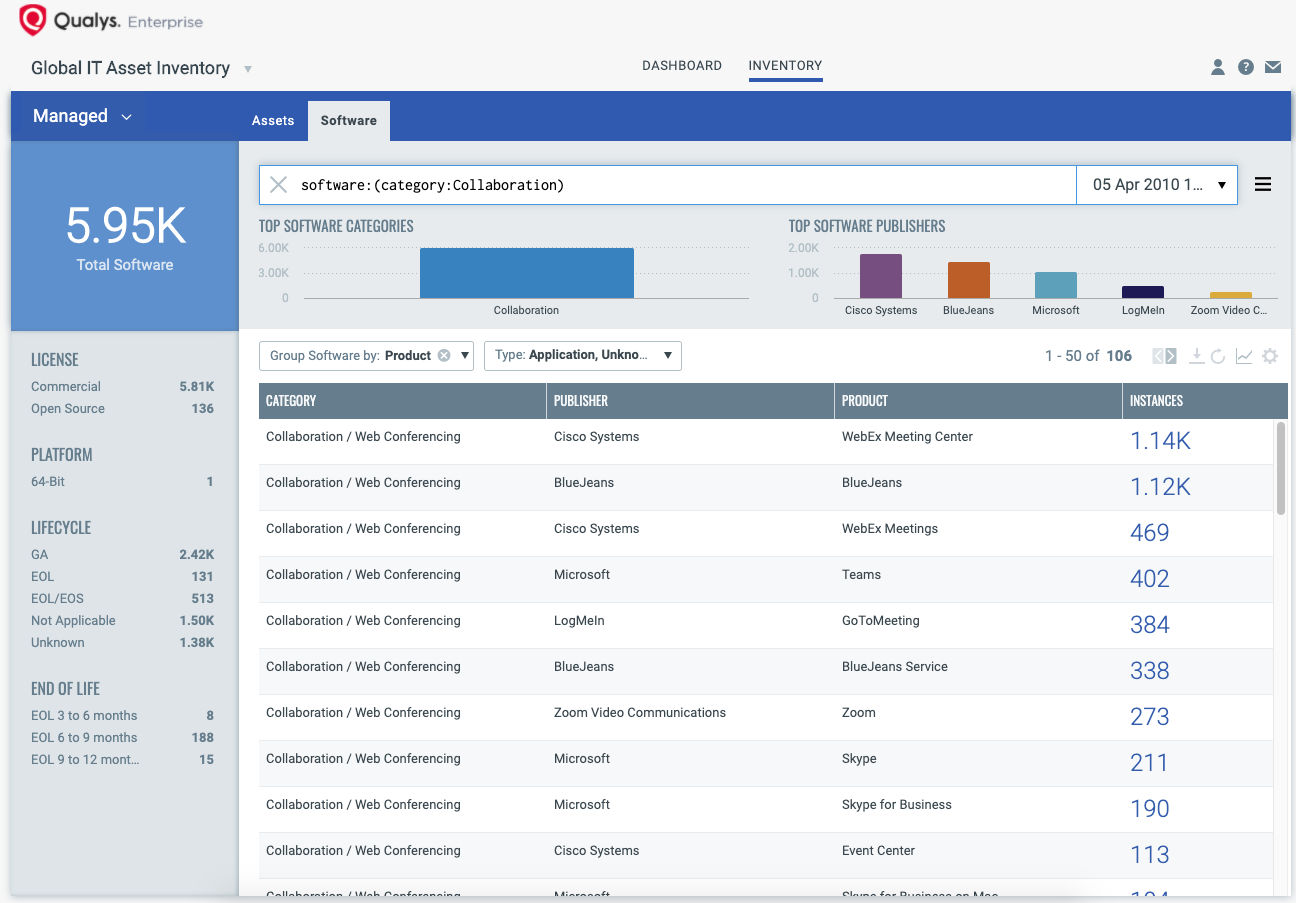The height and width of the screenshot is (903, 1296).
Task: Open the 402 instances for Teams
Action: [x=1150, y=579]
